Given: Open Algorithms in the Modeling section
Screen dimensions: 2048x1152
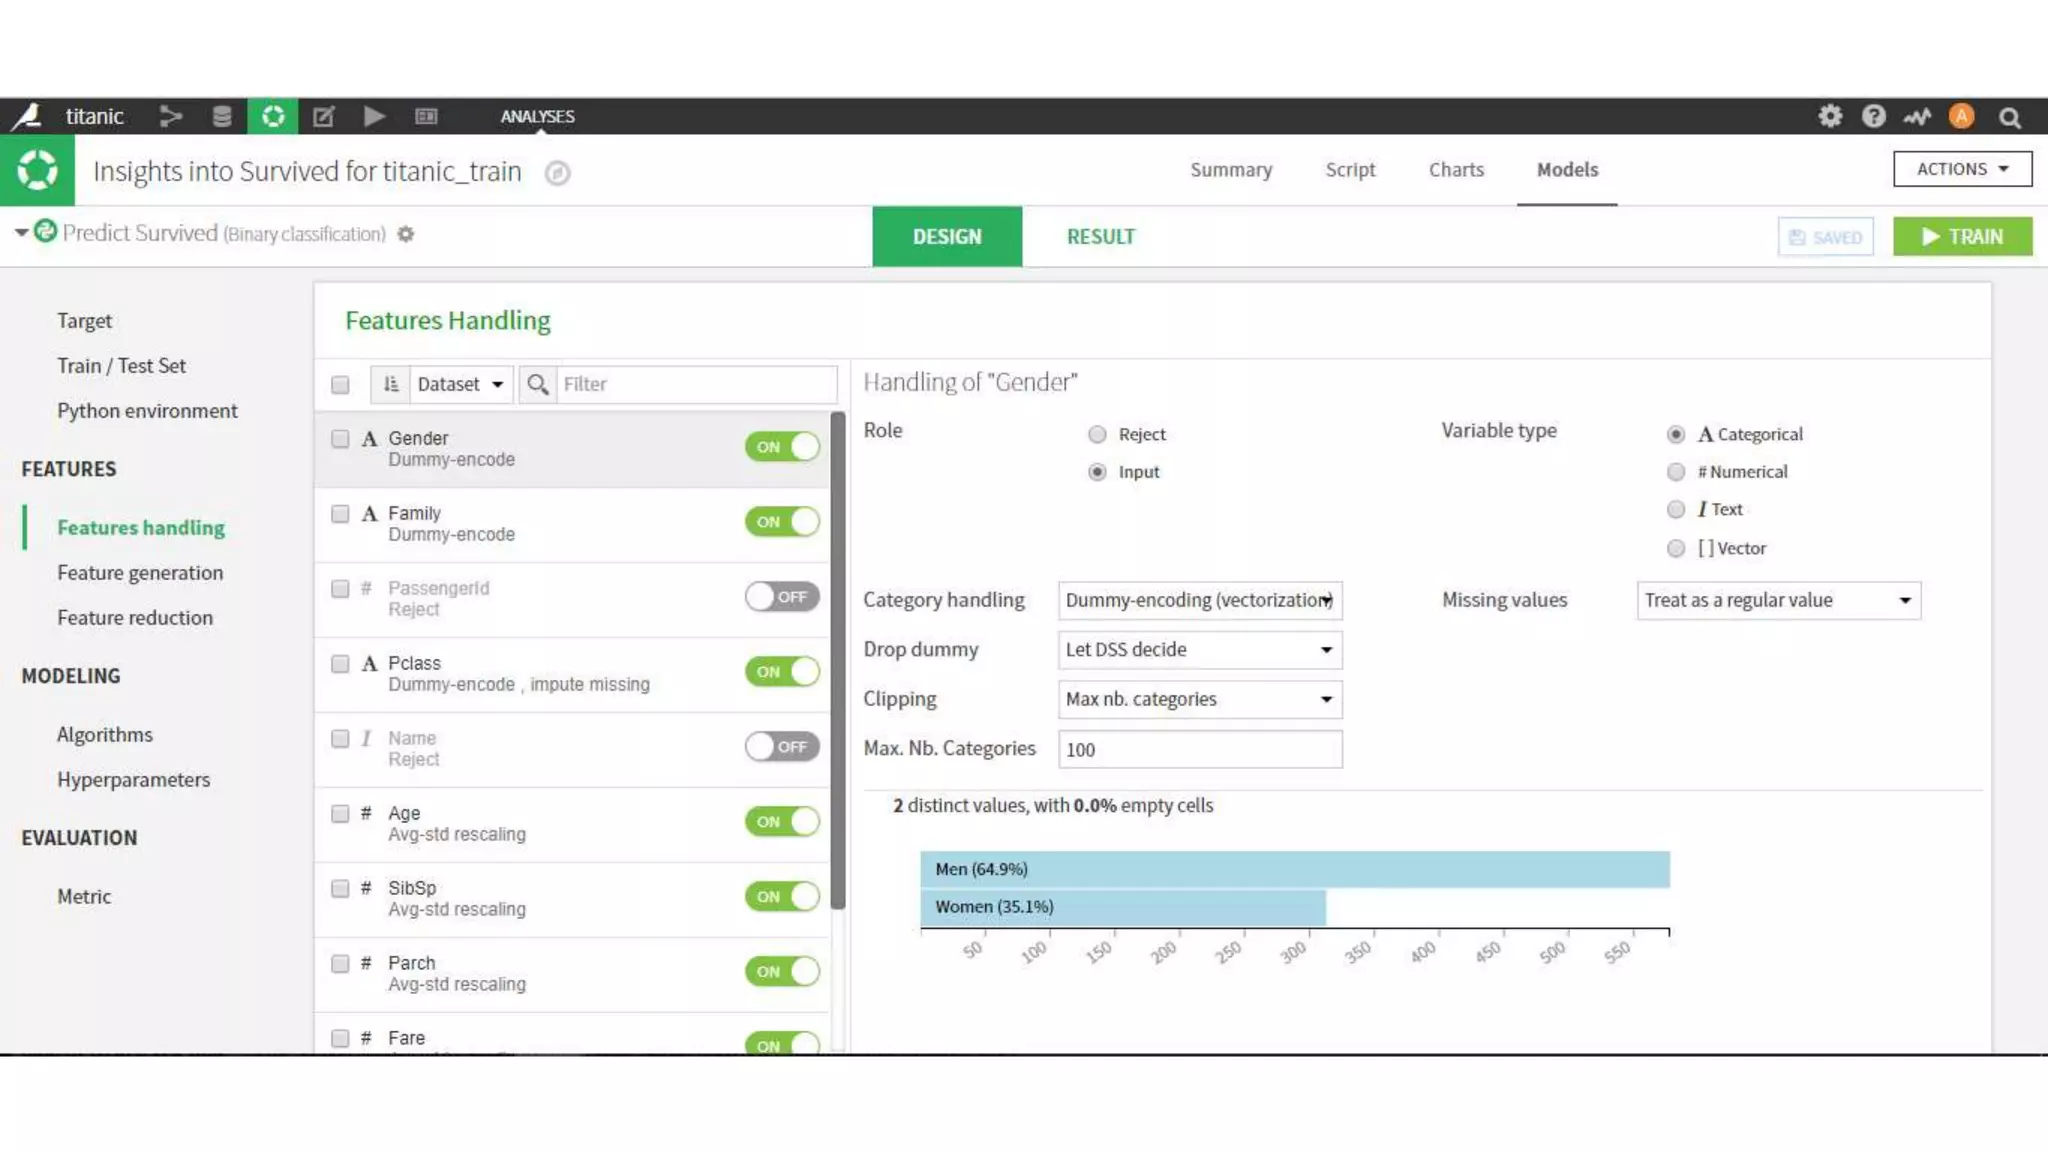Looking at the screenshot, I should pyautogui.click(x=105, y=734).
